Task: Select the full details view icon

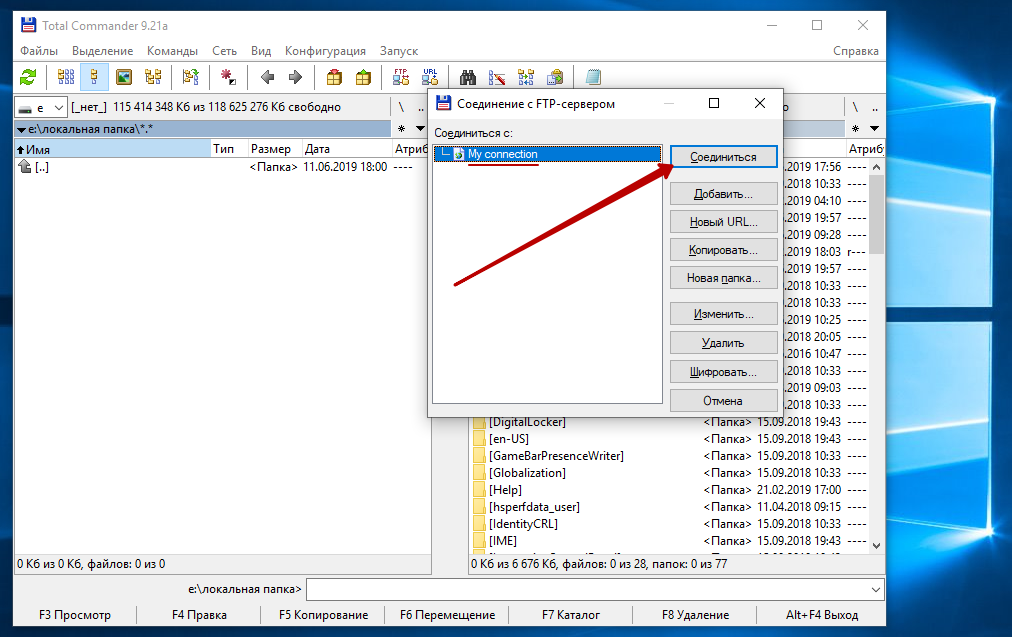Action: (94, 77)
